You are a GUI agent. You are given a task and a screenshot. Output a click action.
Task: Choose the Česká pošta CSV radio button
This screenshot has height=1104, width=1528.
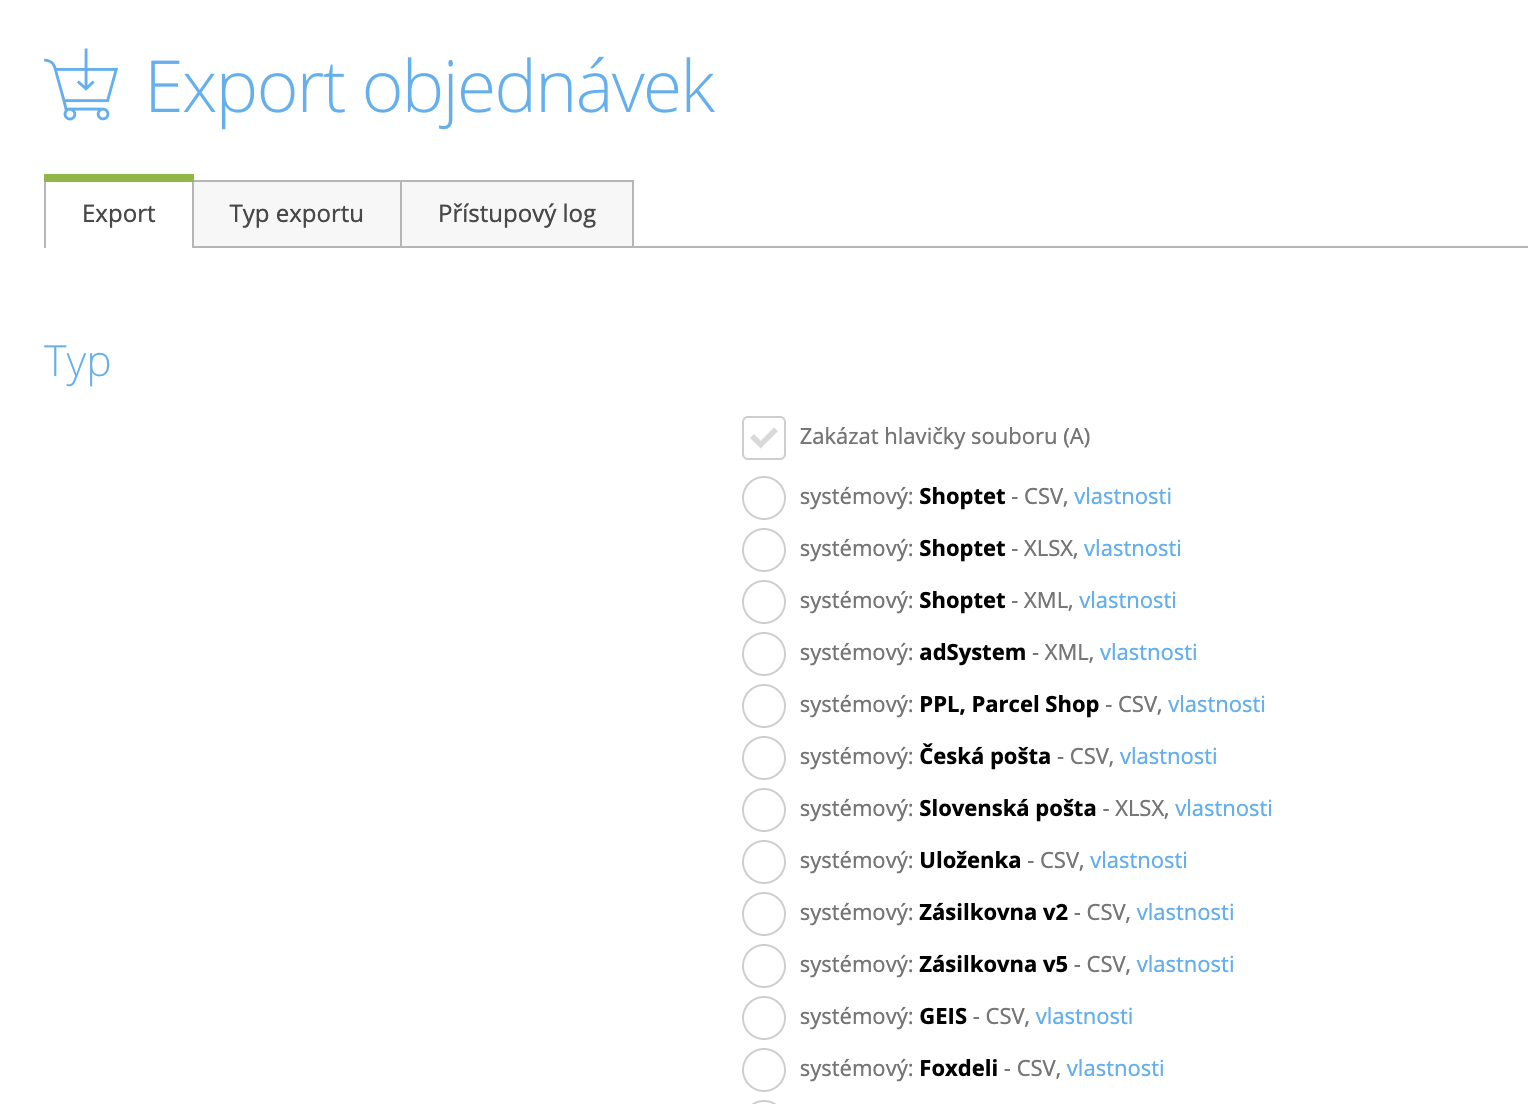click(764, 758)
